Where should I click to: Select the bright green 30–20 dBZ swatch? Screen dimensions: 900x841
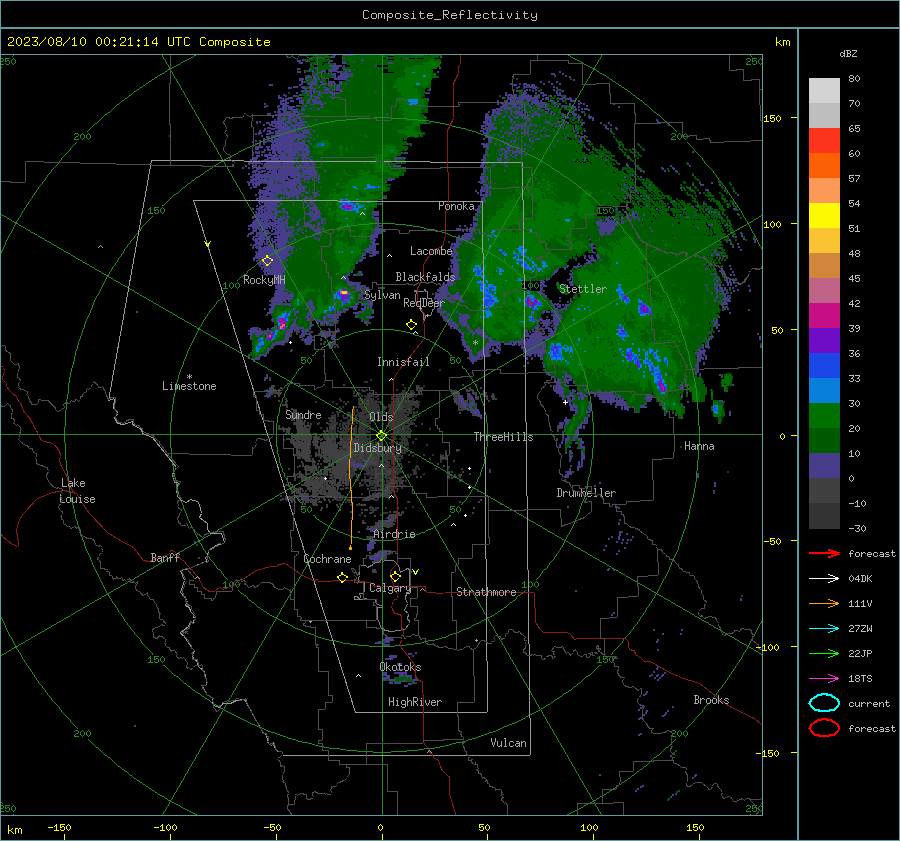[824, 416]
